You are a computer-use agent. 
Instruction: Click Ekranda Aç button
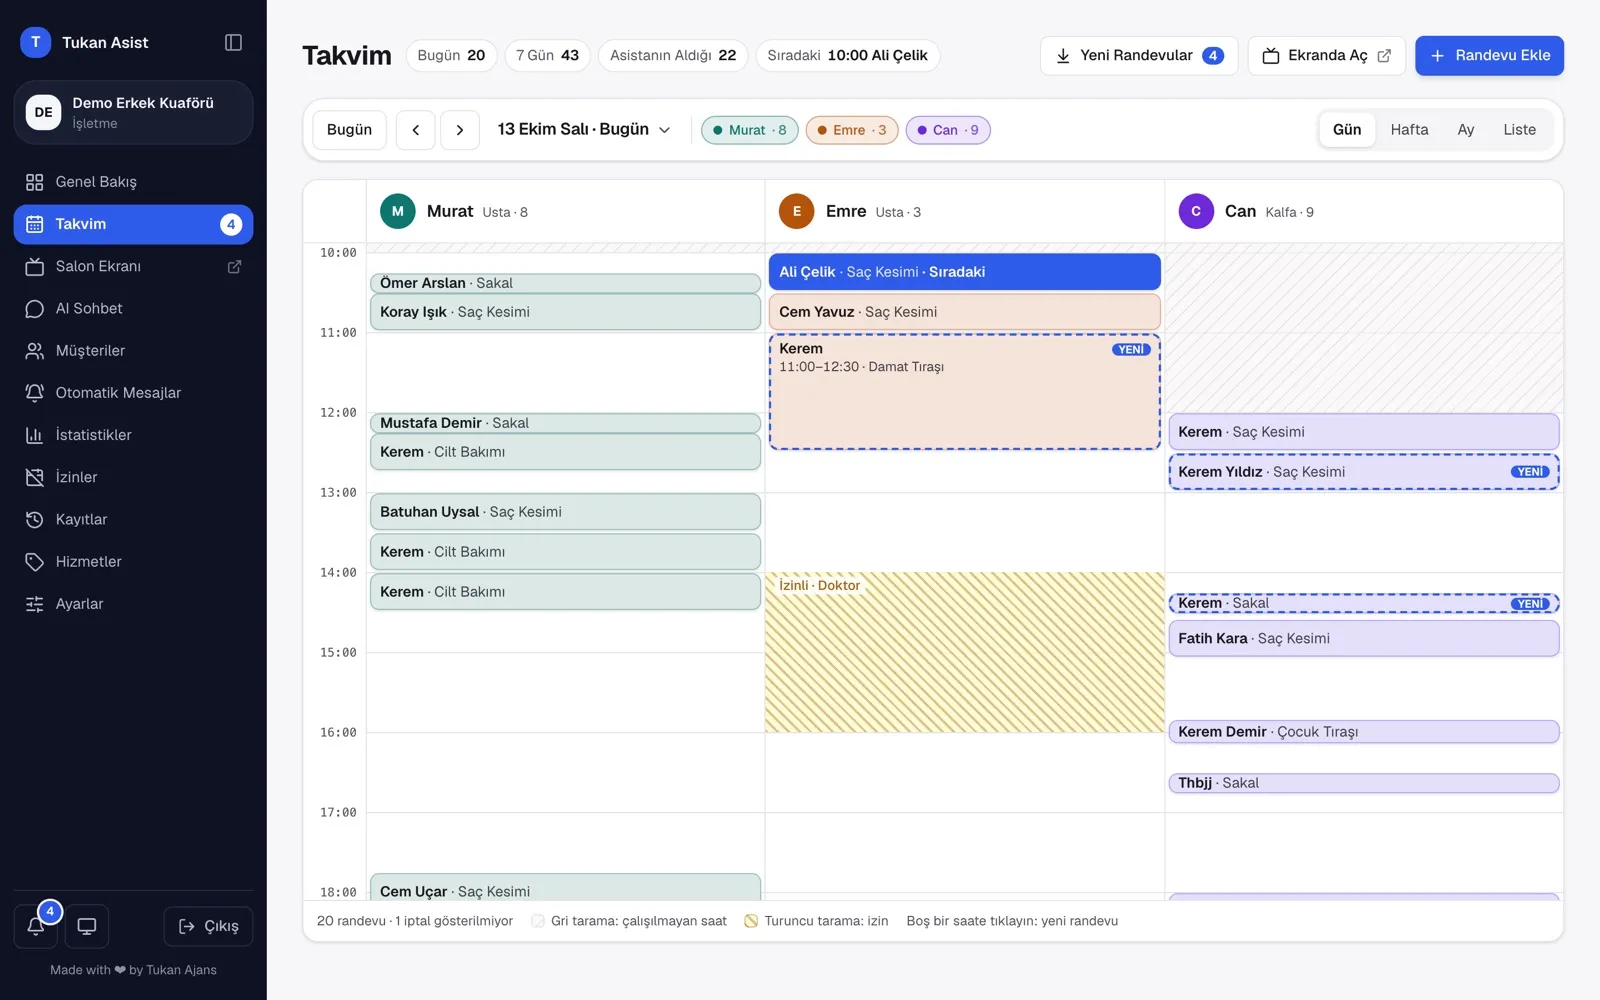coord(1326,56)
